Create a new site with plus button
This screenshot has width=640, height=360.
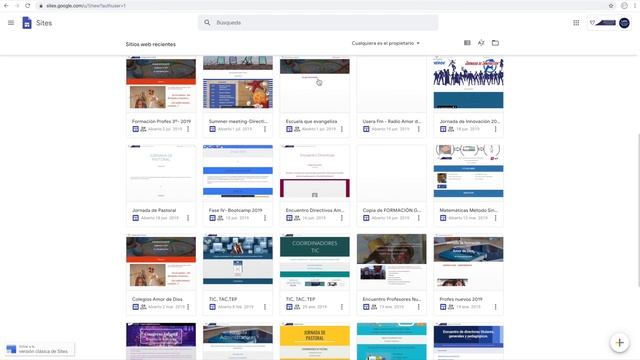pos(619,342)
